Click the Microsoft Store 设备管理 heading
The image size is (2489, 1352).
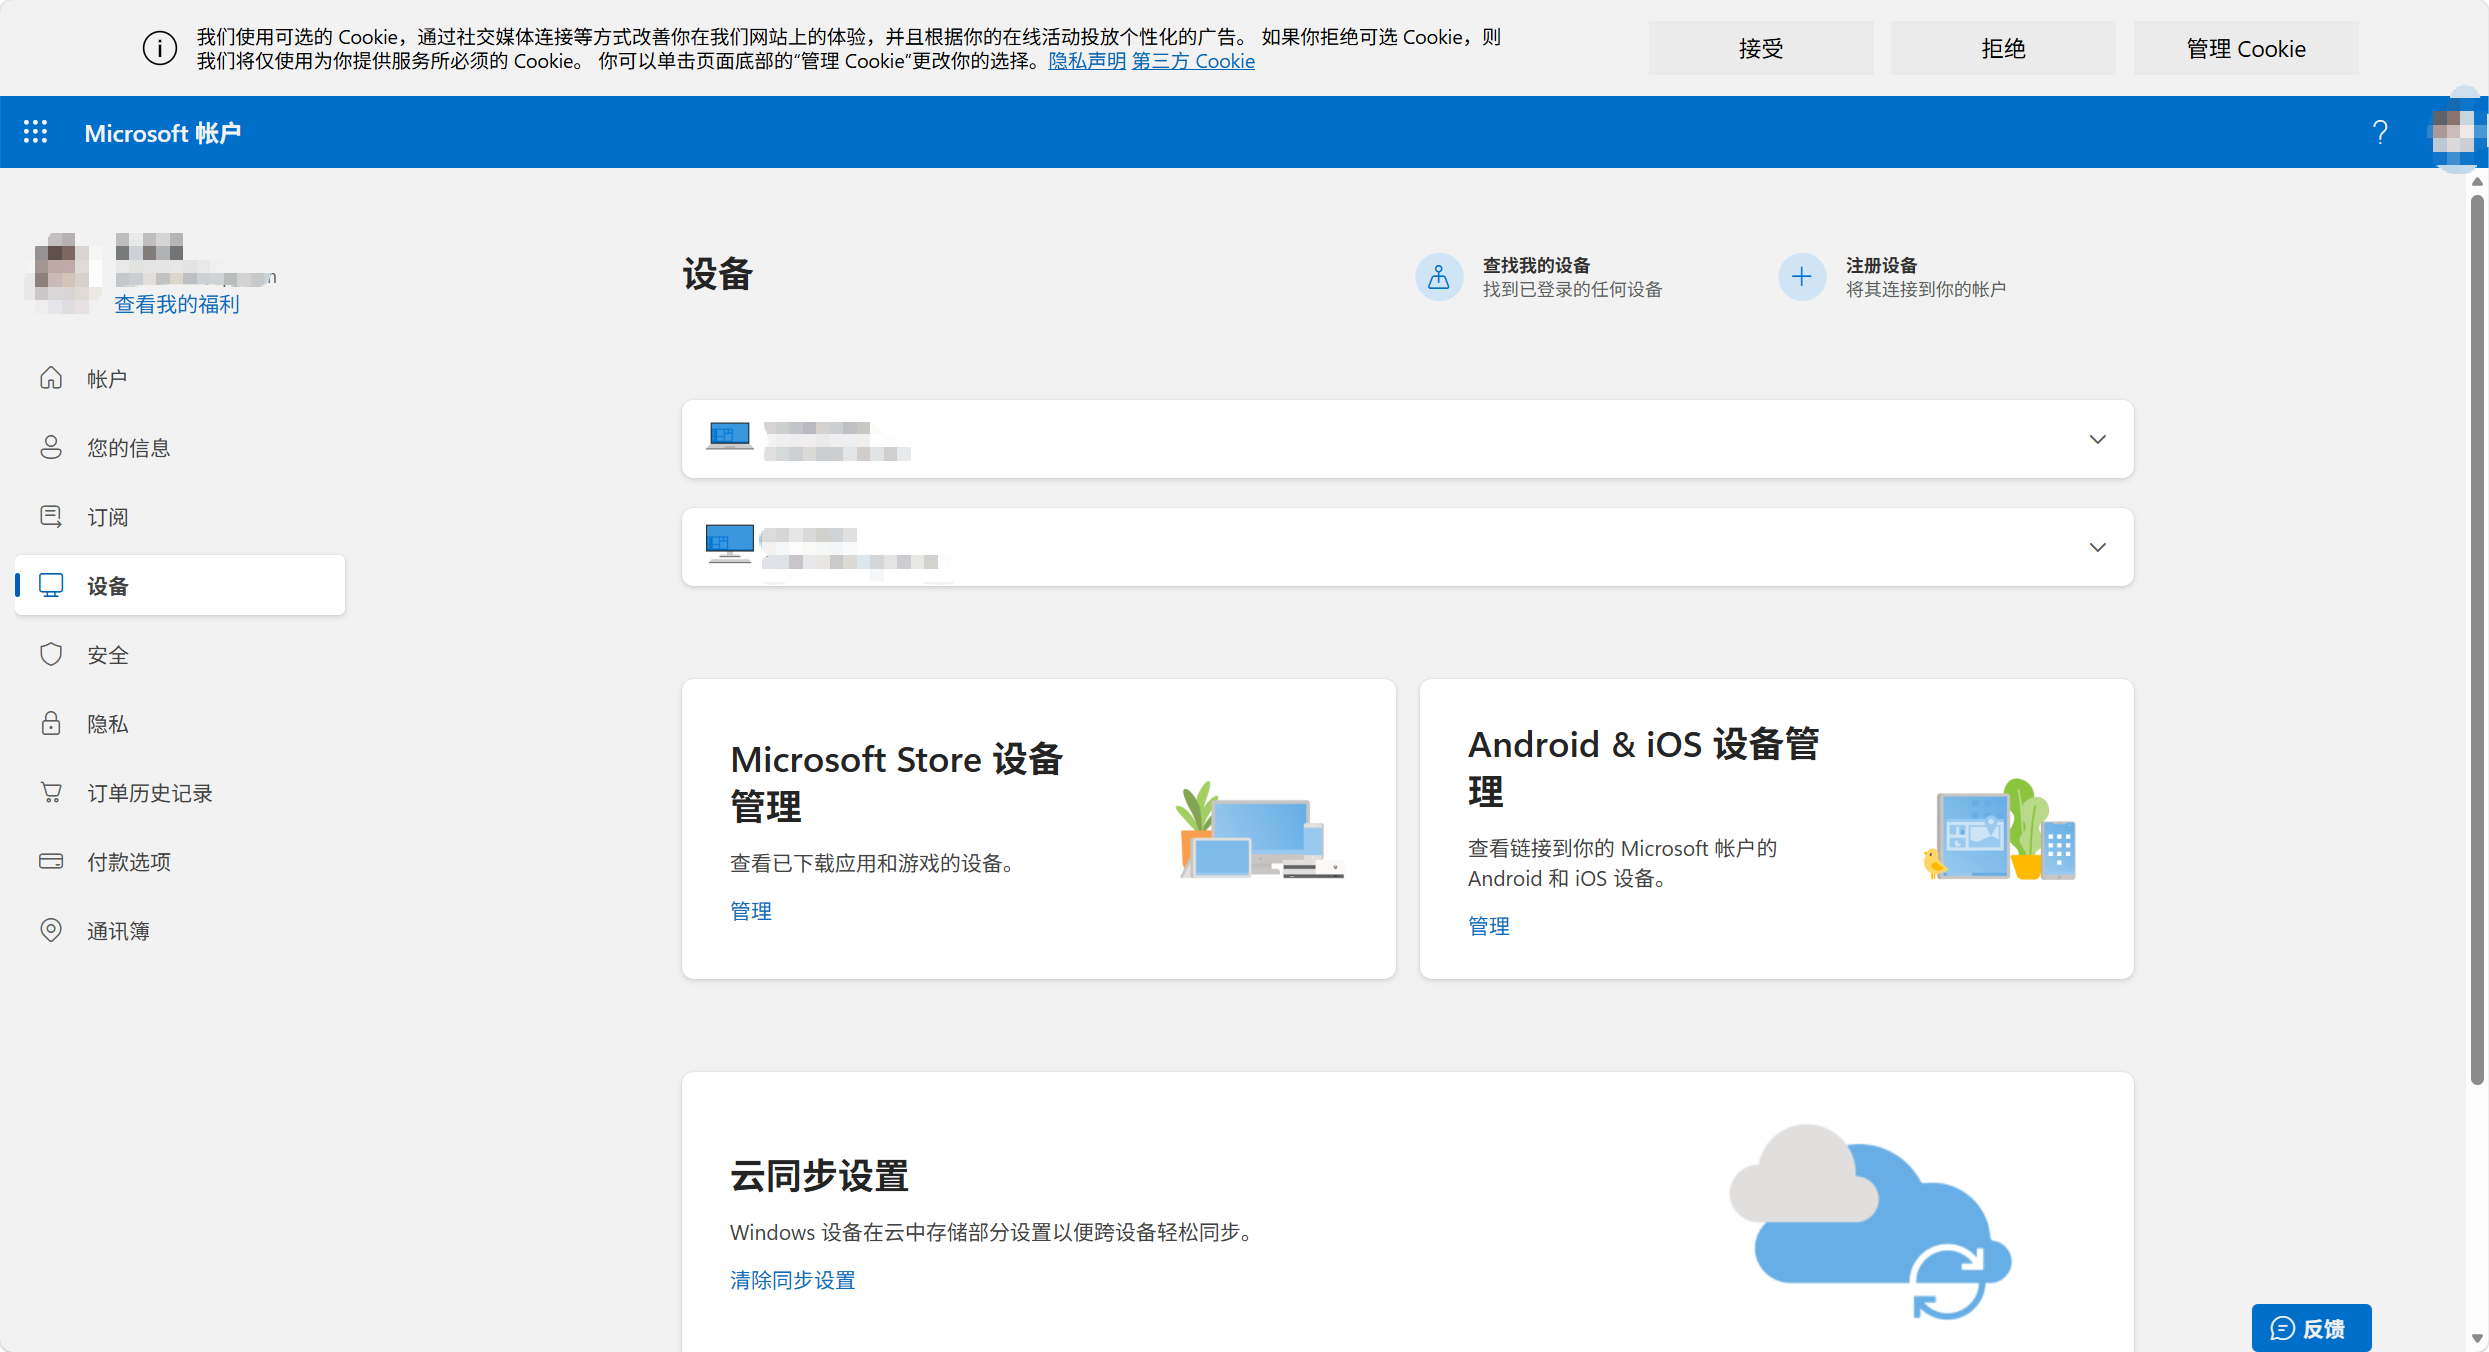pos(896,783)
